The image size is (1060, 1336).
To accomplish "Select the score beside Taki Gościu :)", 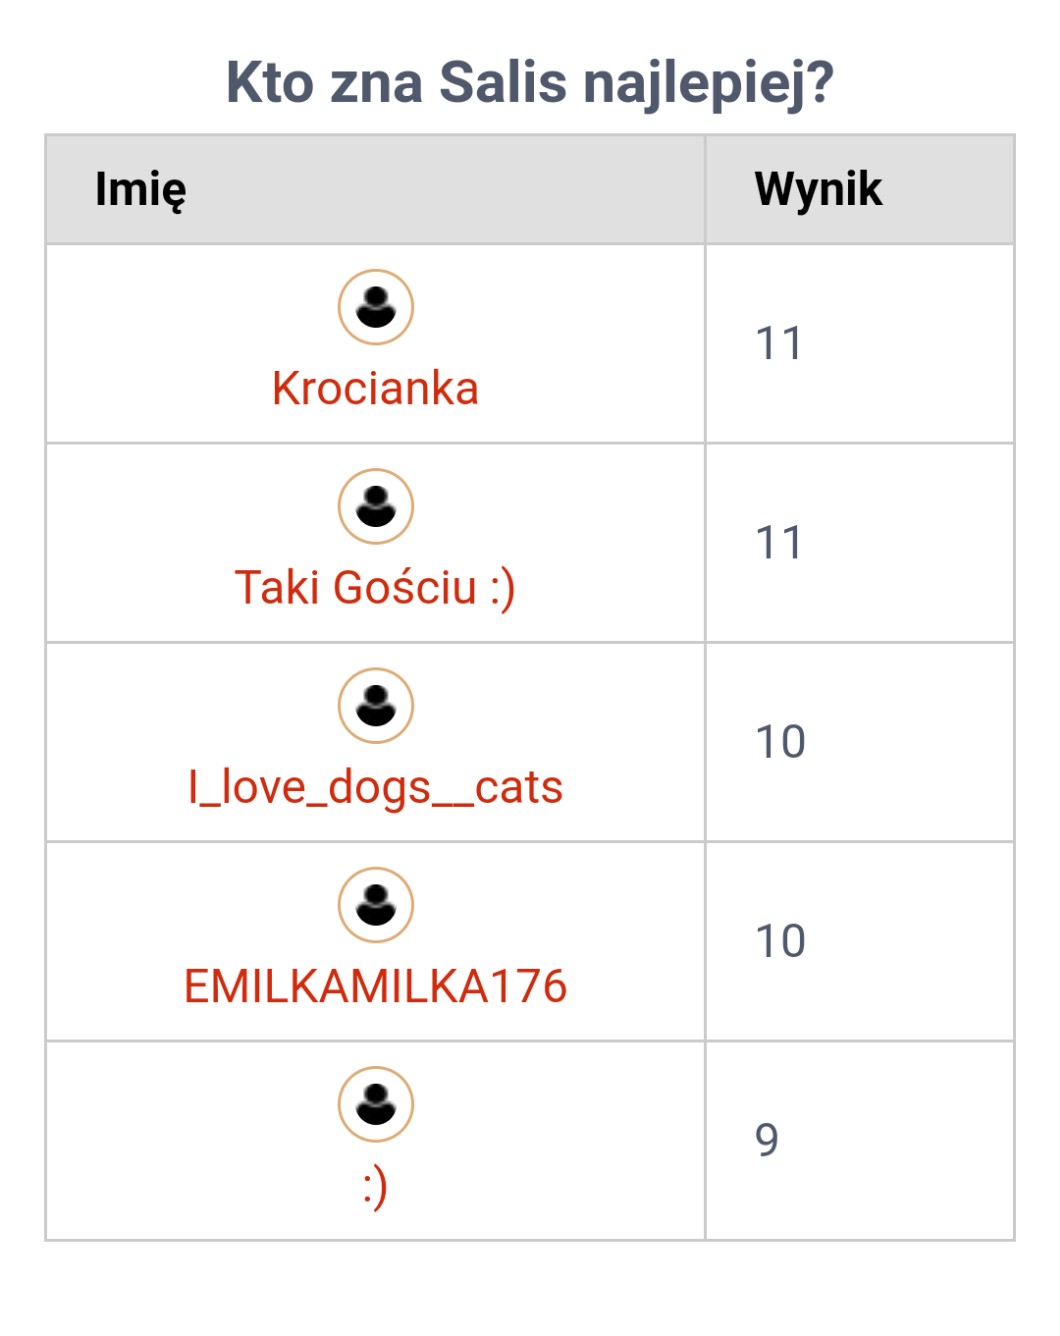I will [x=779, y=543].
